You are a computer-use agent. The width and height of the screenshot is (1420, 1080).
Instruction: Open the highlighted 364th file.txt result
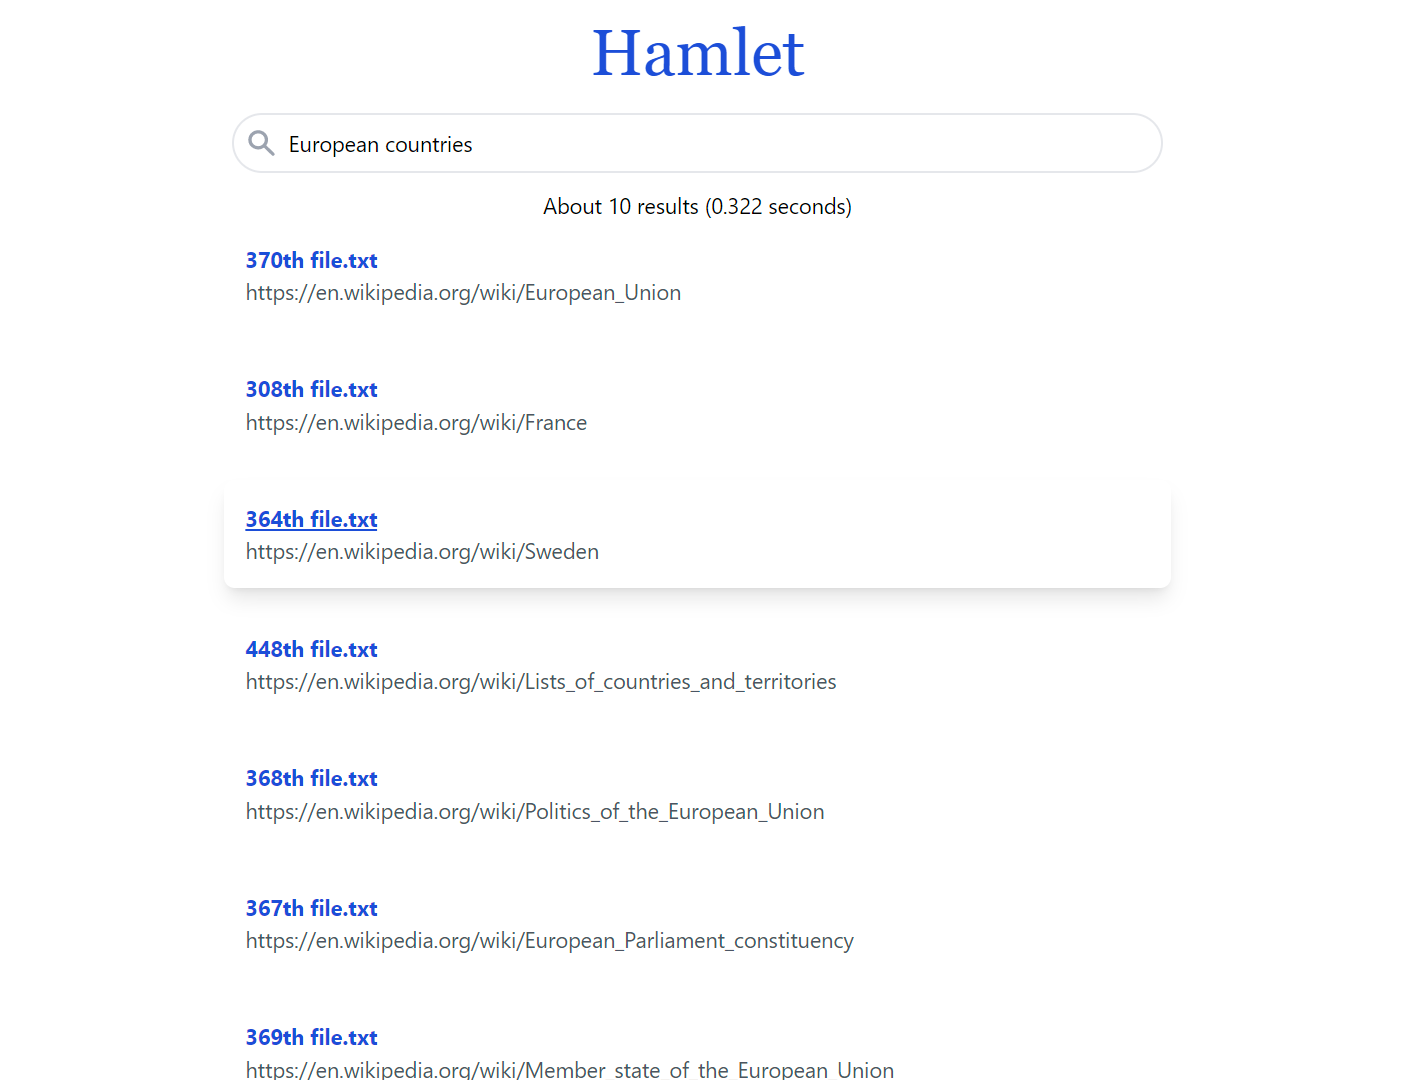pos(311,519)
